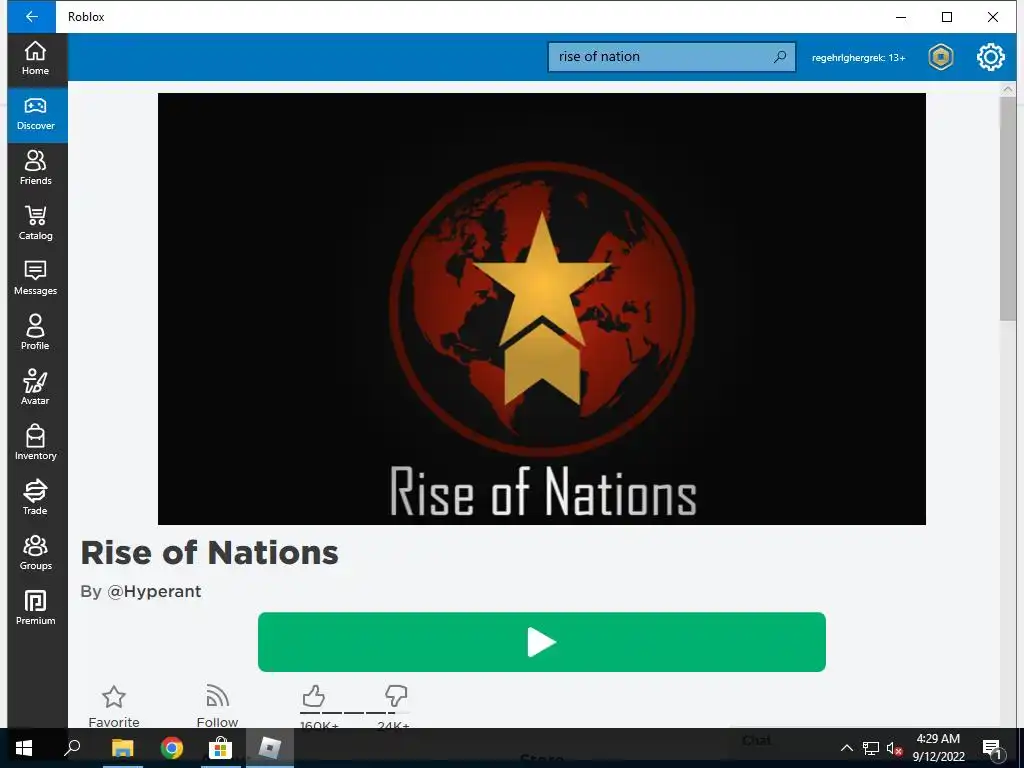Open Windows taskbar search
The height and width of the screenshot is (768, 1024).
pos(72,748)
